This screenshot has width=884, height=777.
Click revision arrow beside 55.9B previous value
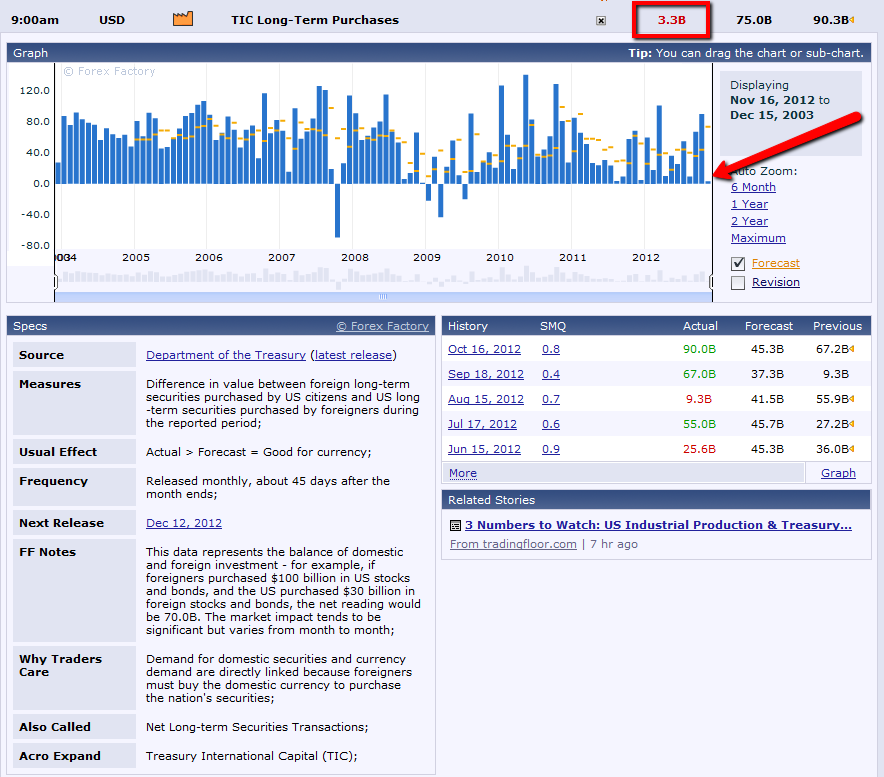(852, 399)
